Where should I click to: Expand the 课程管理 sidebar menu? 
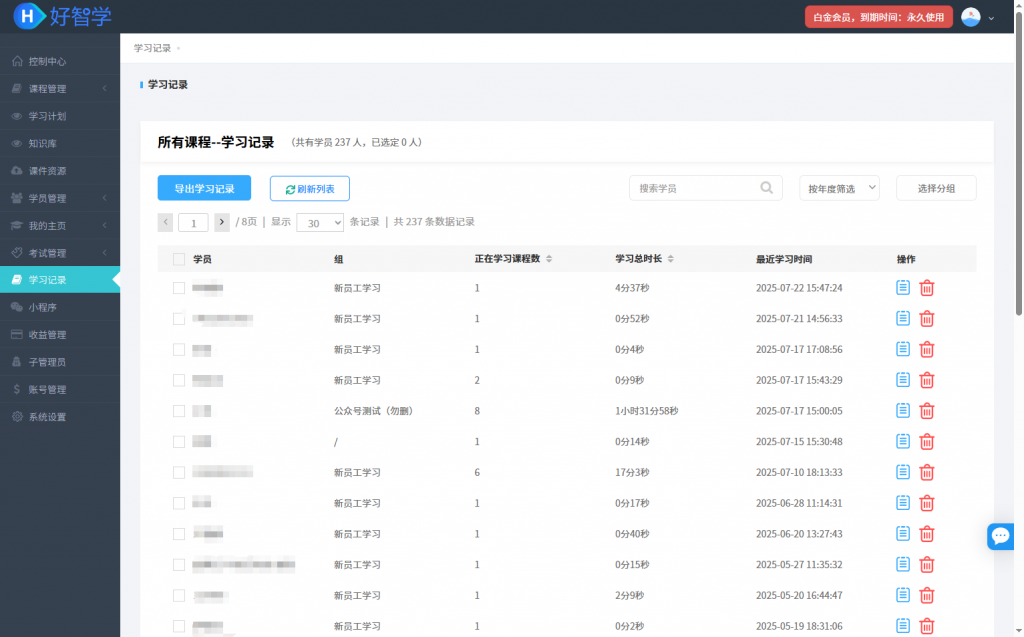point(60,89)
